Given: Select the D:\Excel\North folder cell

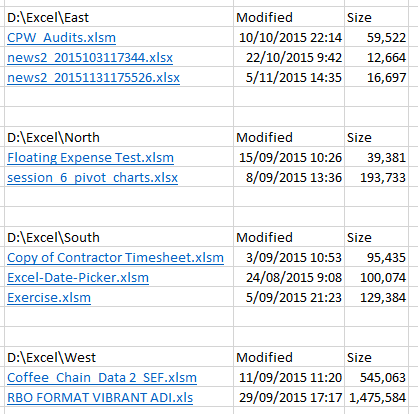Looking at the screenshot, I should tap(119, 137).
